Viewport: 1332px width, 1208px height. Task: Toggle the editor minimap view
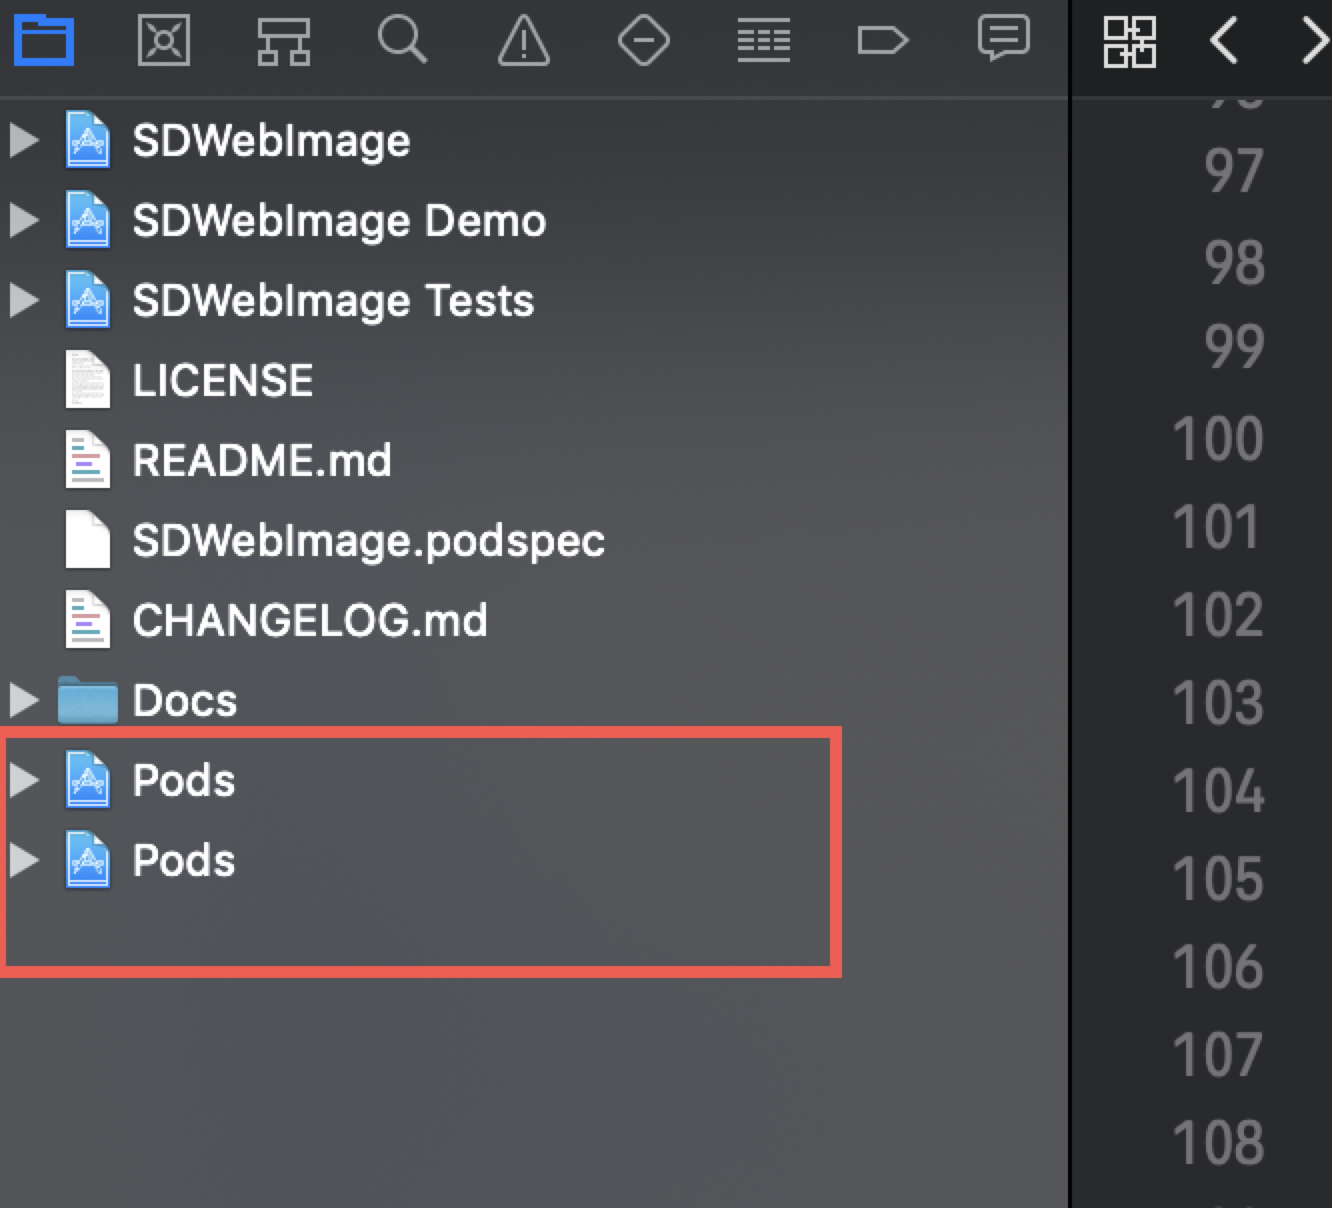pyautogui.click(x=1131, y=41)
